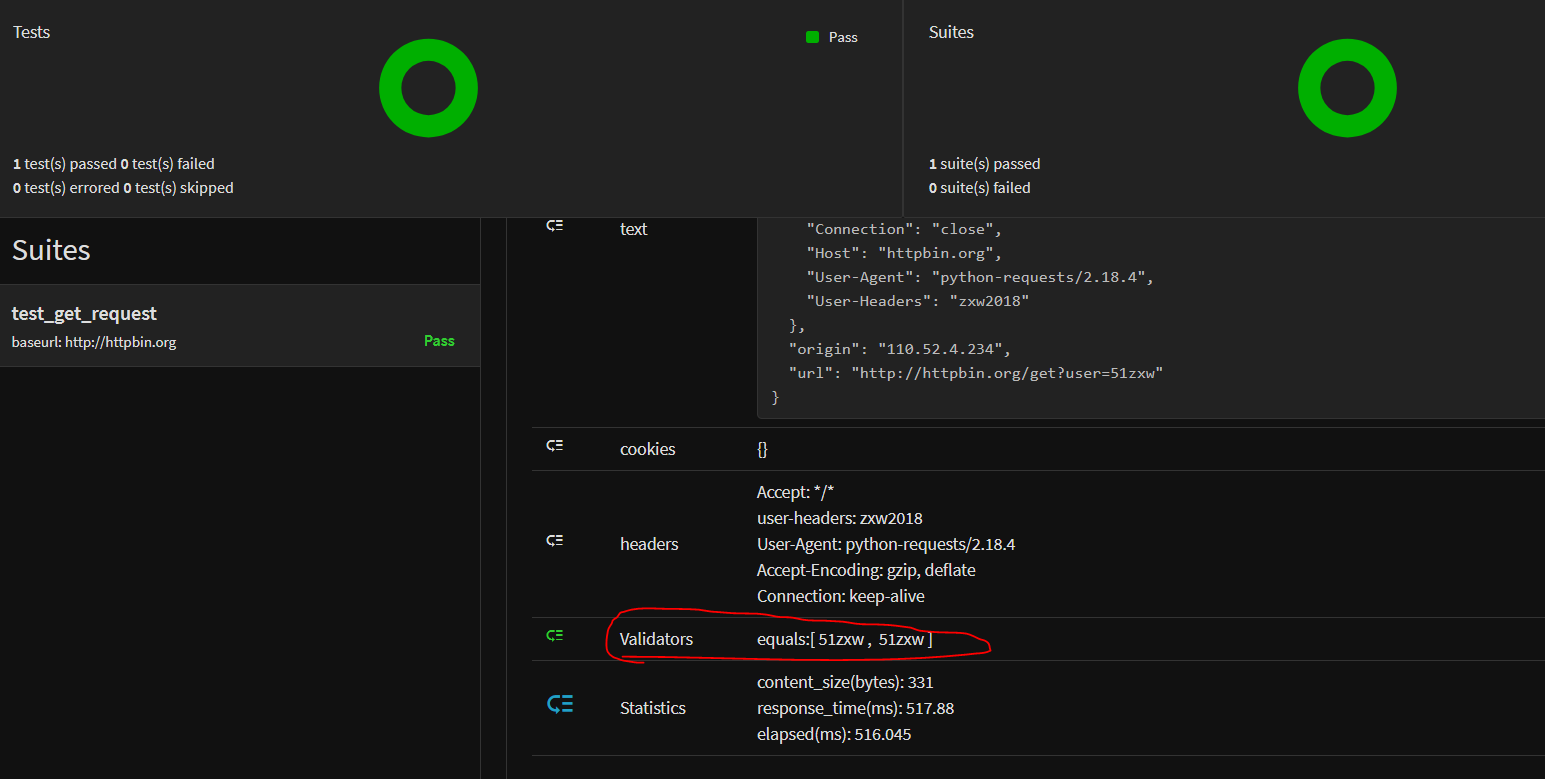The image size is (1545, 779).
Task: Click the Validators row label
Action: tap(656, 639)
